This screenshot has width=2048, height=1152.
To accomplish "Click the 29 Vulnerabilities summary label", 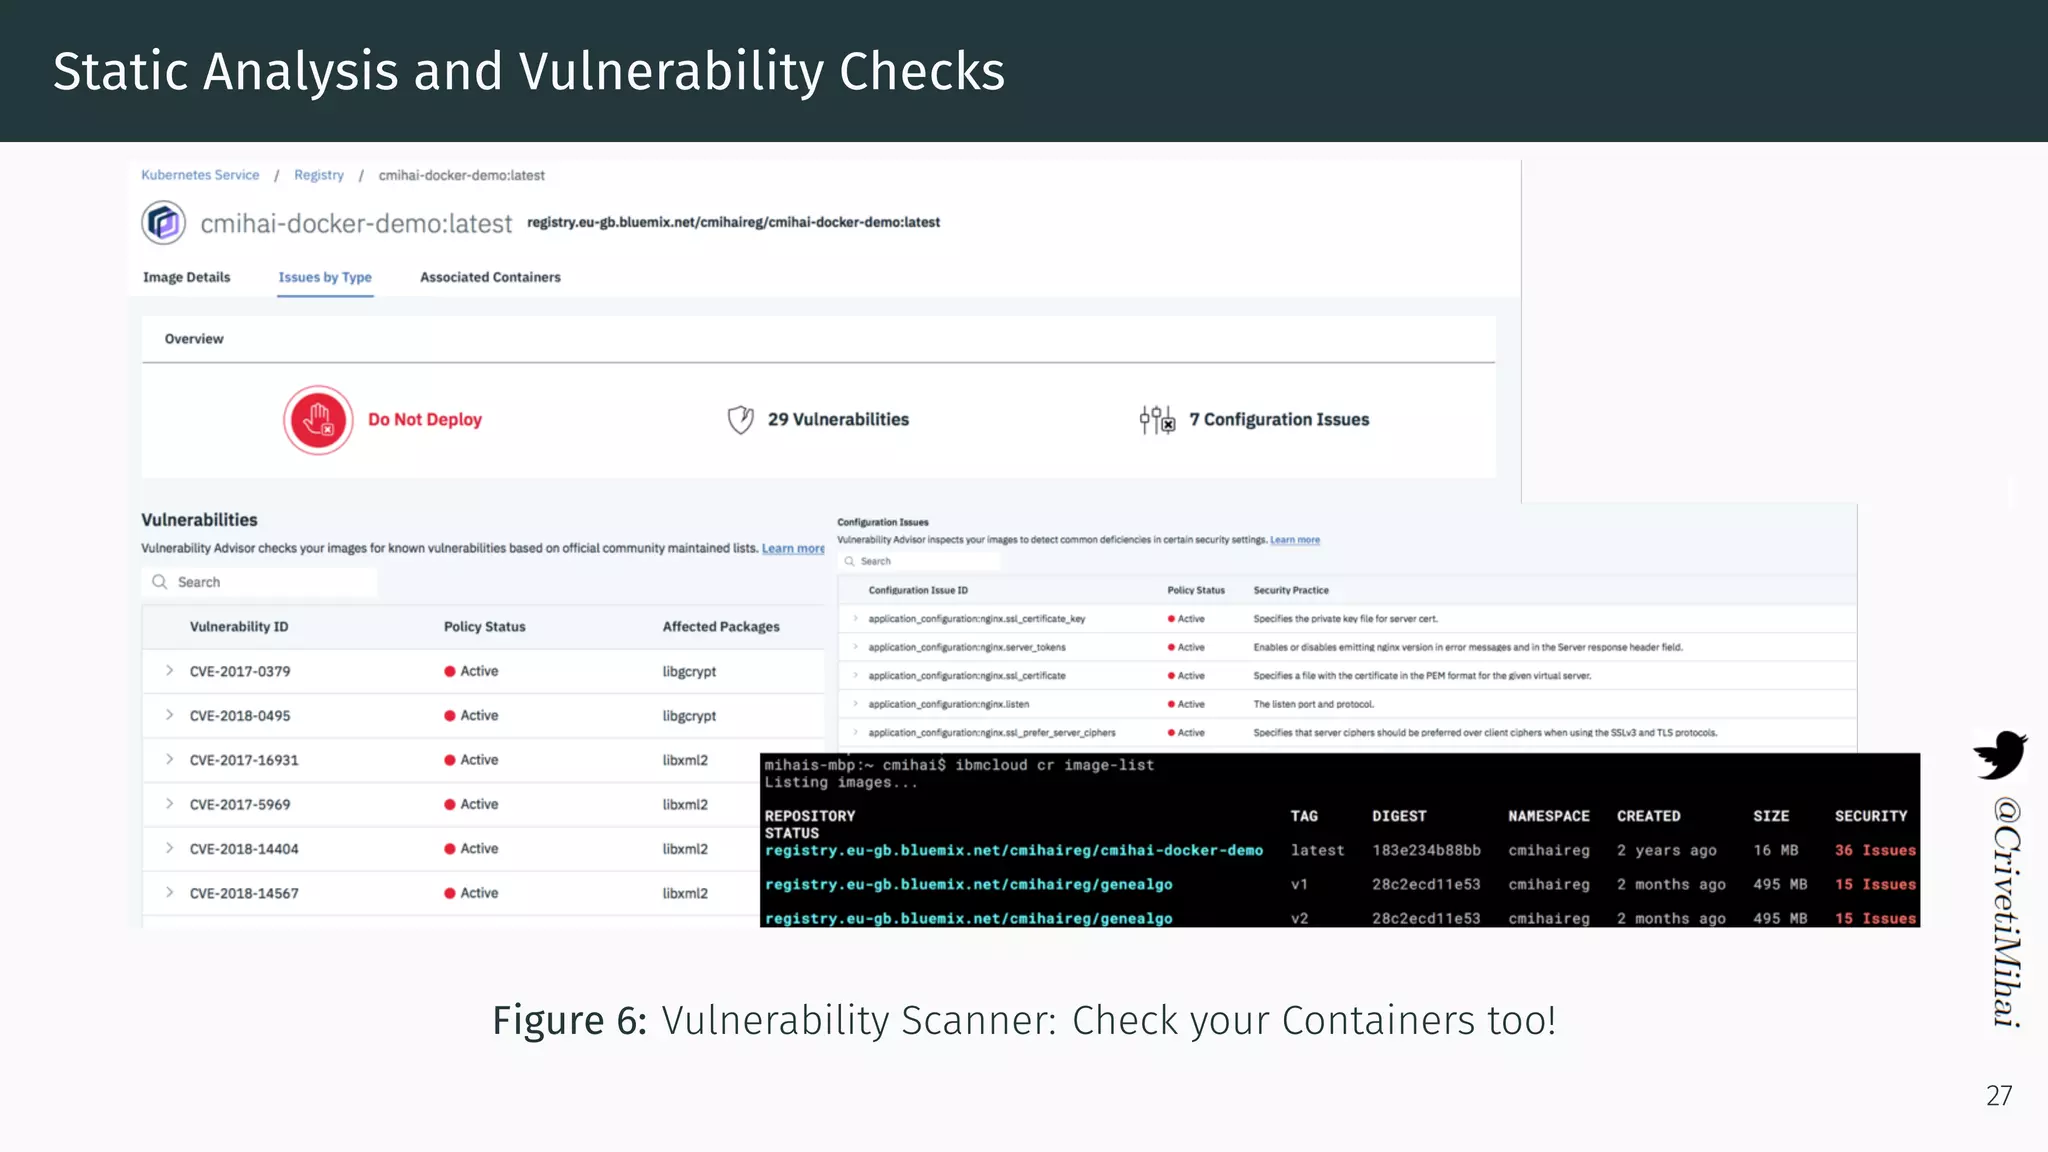I will click(x=838, y=420).
